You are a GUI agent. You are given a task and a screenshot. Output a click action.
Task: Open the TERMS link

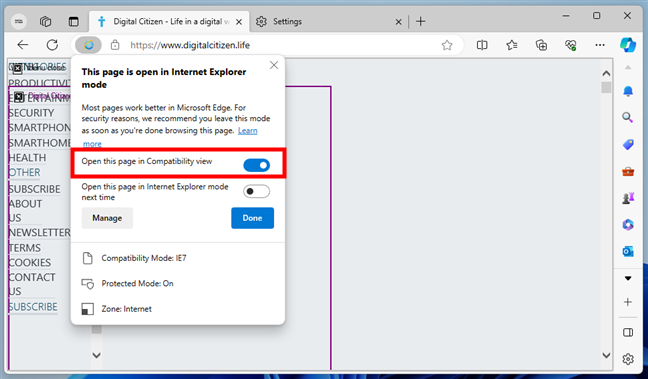click(25, 248)
